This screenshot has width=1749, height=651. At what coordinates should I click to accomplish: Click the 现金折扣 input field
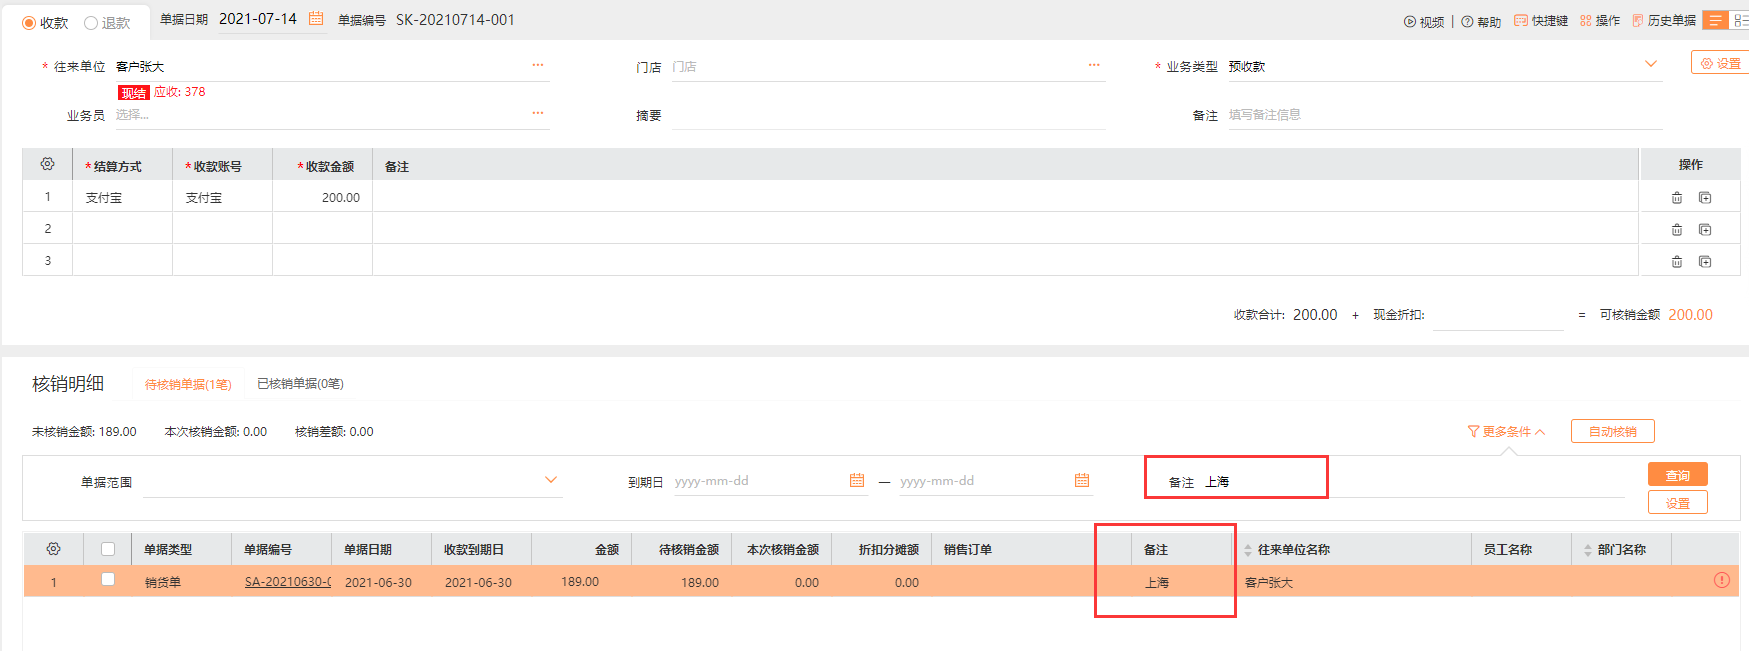pyautogui.click(x=1497, y=315)
